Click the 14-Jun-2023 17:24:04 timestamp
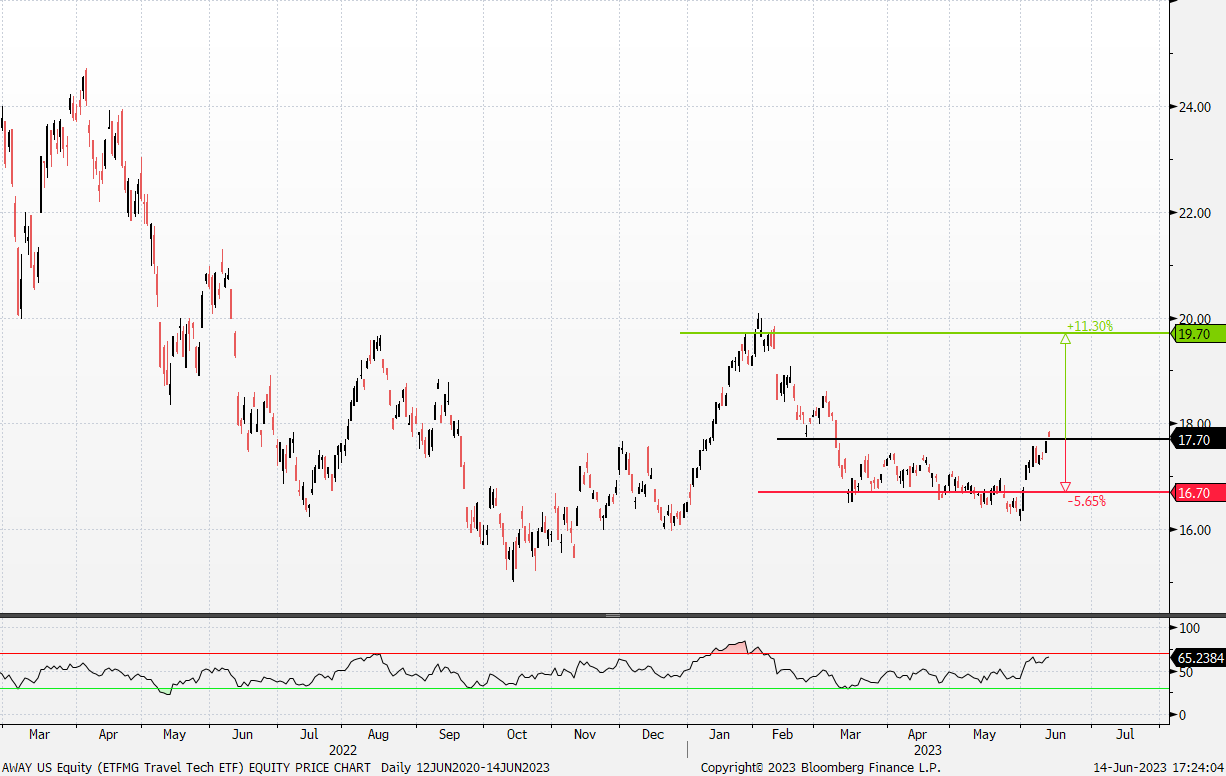This screenshot has height=776, width=1226. click(x=1158, y=768)
